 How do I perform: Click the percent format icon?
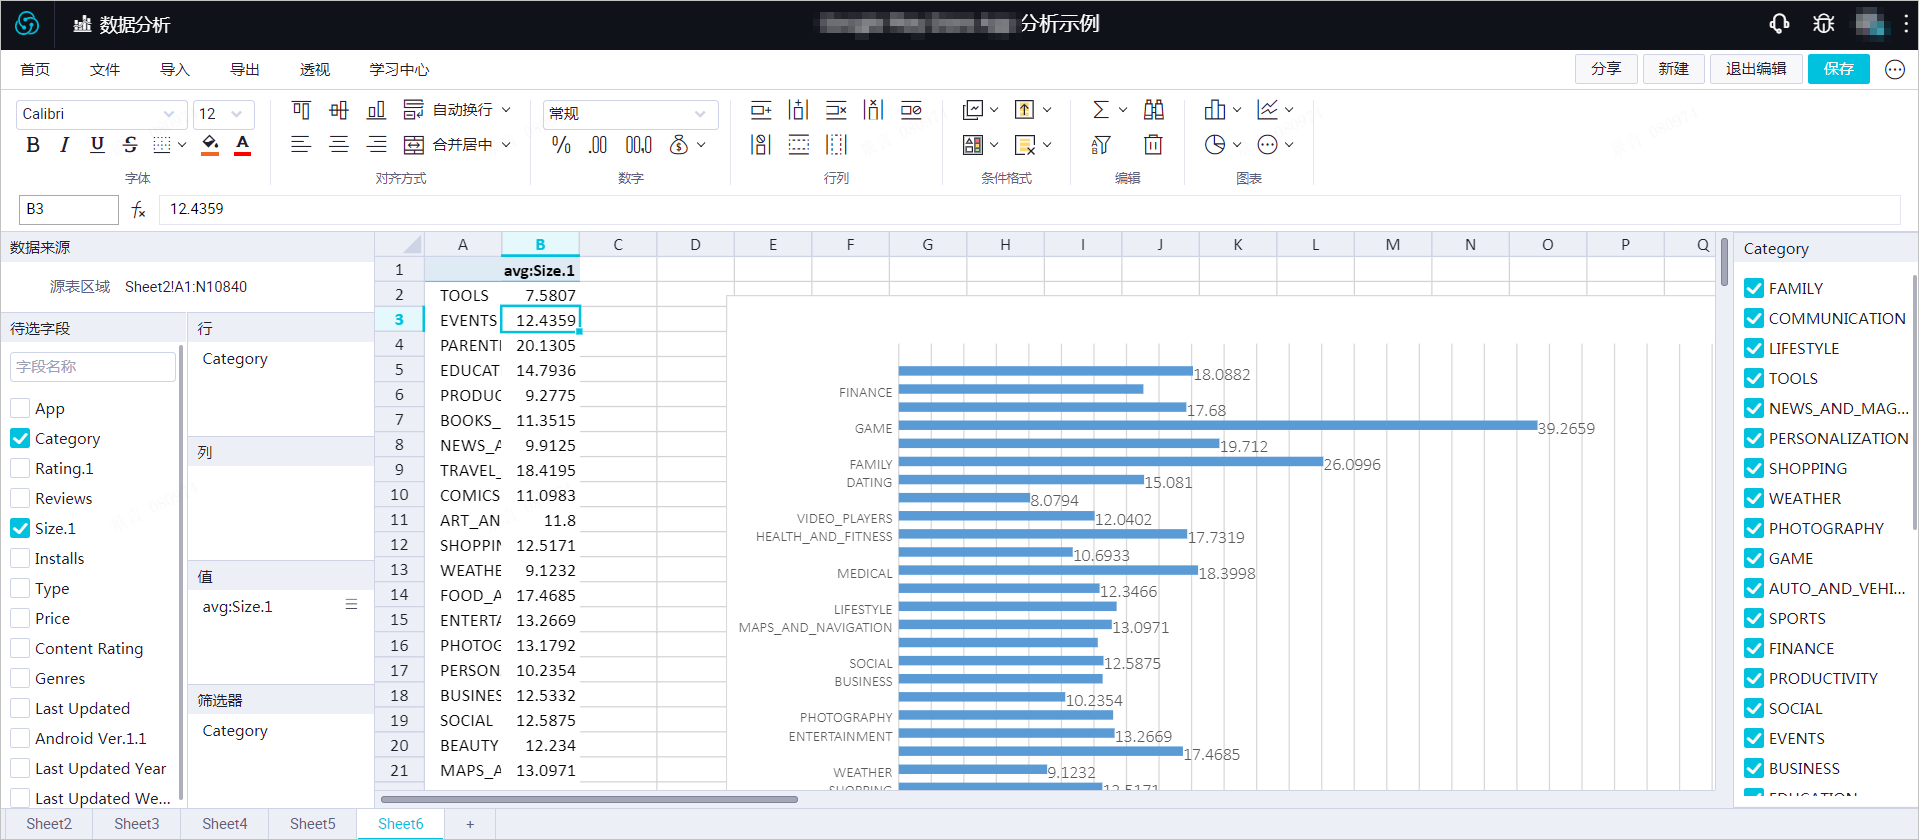click(x=561, y=145)
